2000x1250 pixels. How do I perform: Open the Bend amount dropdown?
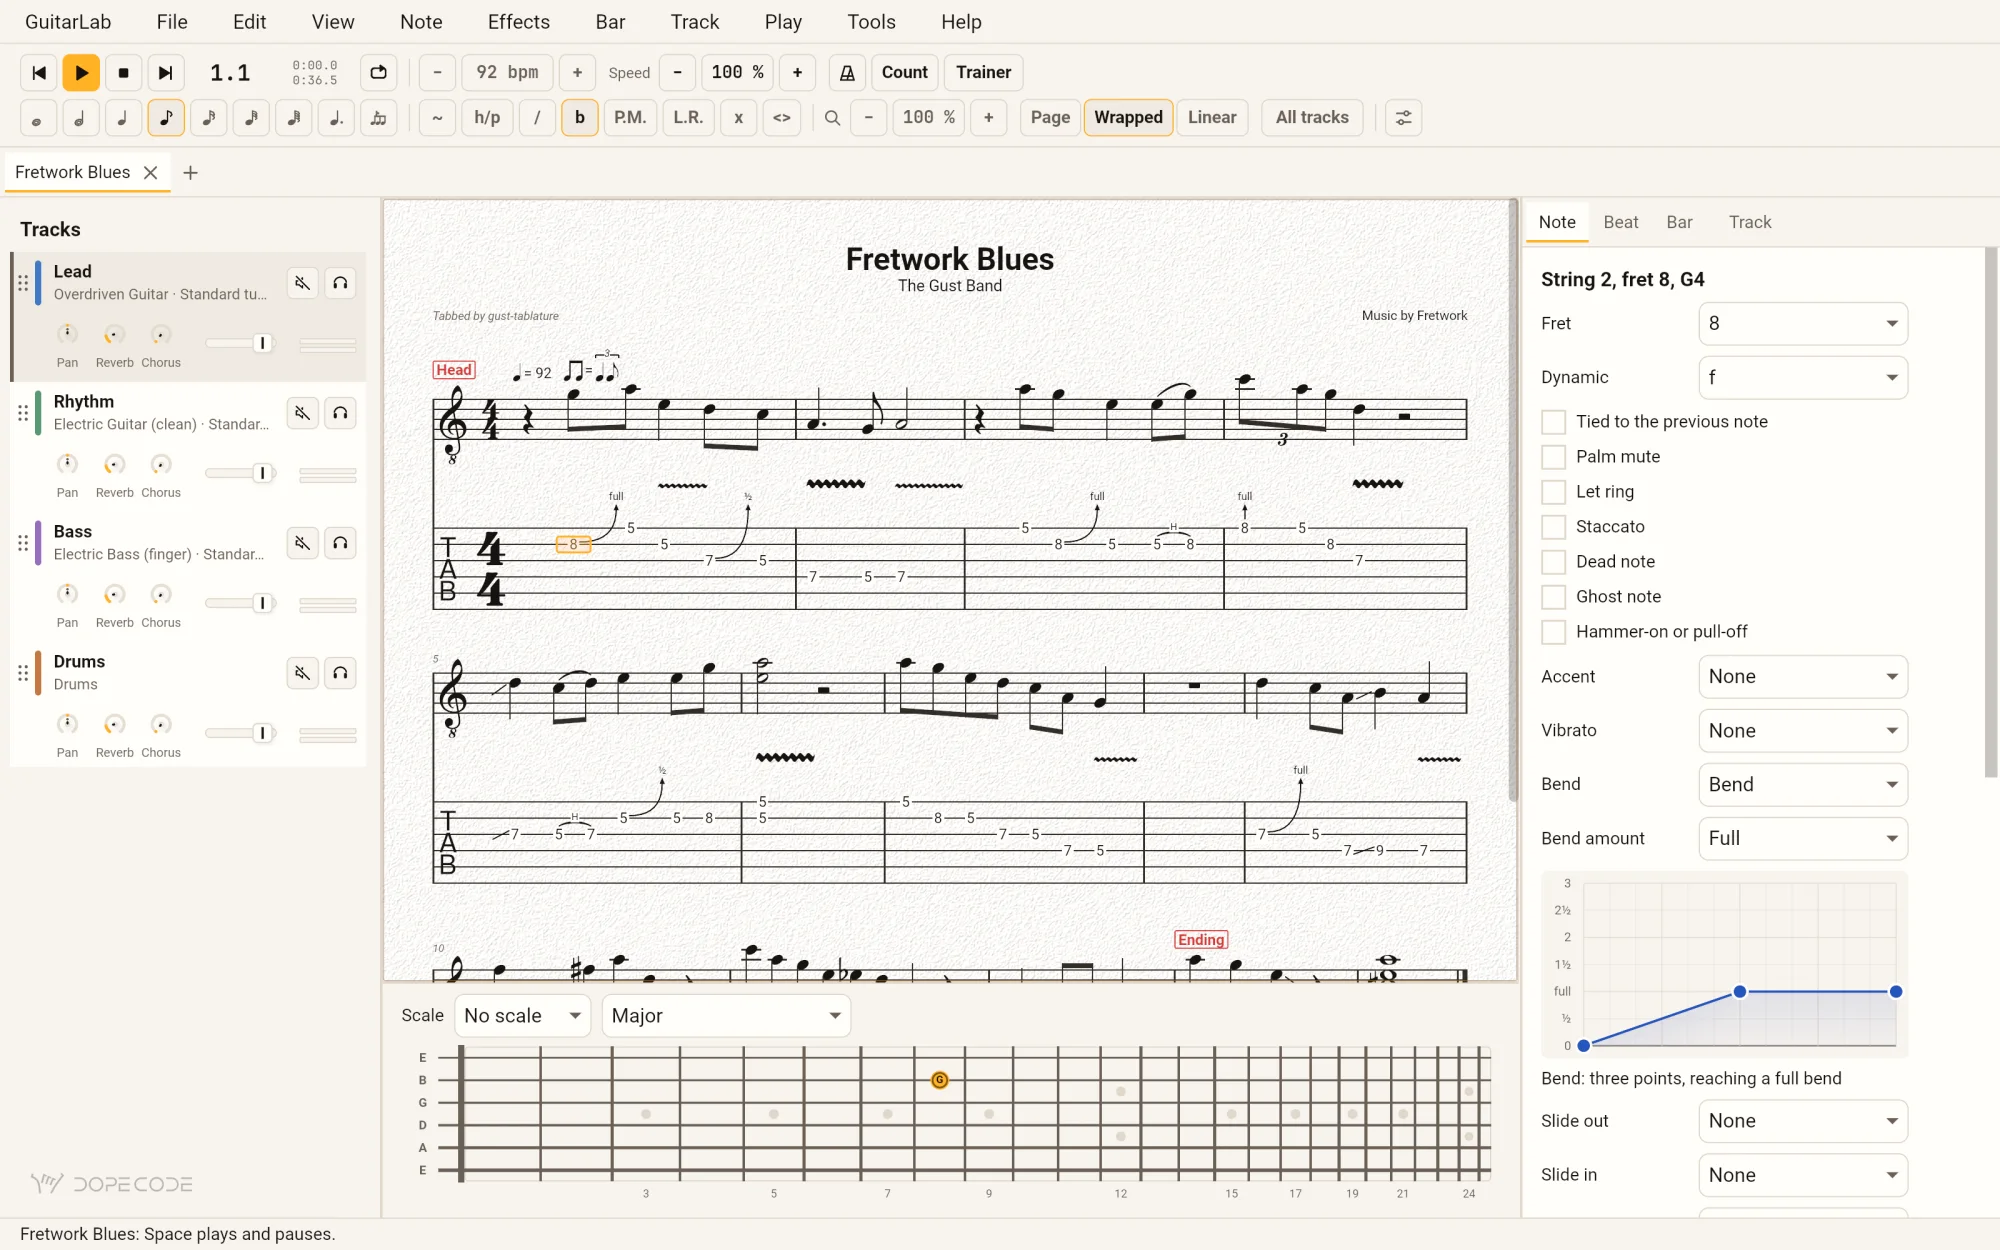[1803, 838]
